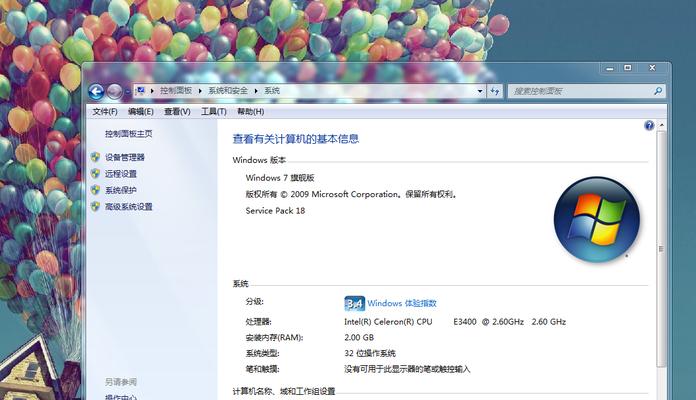This screenshot has height=400, width=696.
Task: Open 设备管理器 link
Action: point(125,157)
